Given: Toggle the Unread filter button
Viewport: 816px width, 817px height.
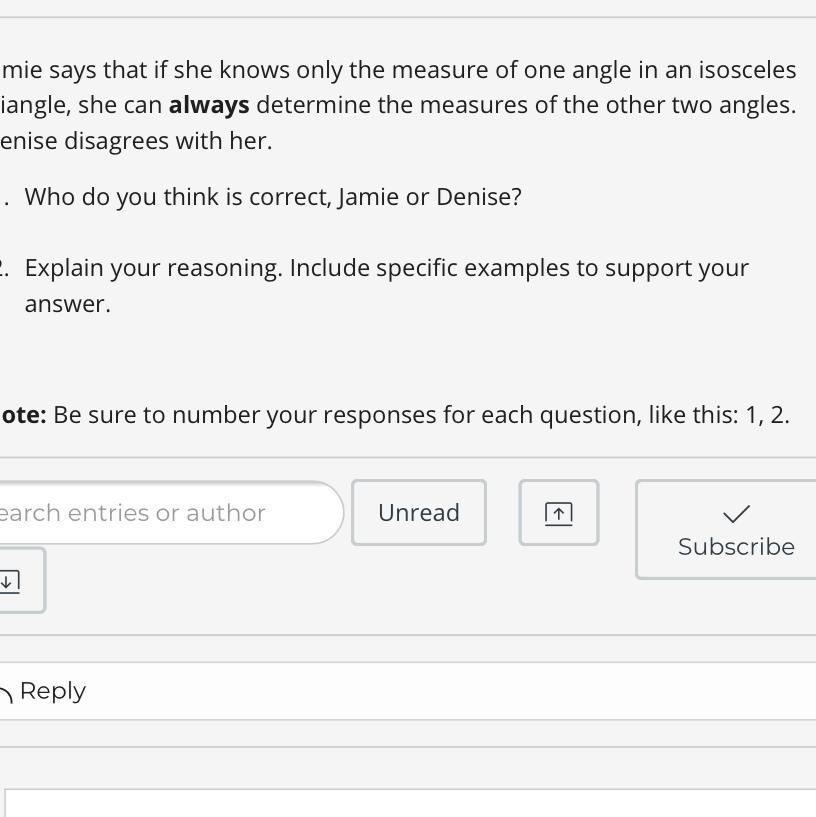Looking at the screenshot, I should (x=418, y=513).
